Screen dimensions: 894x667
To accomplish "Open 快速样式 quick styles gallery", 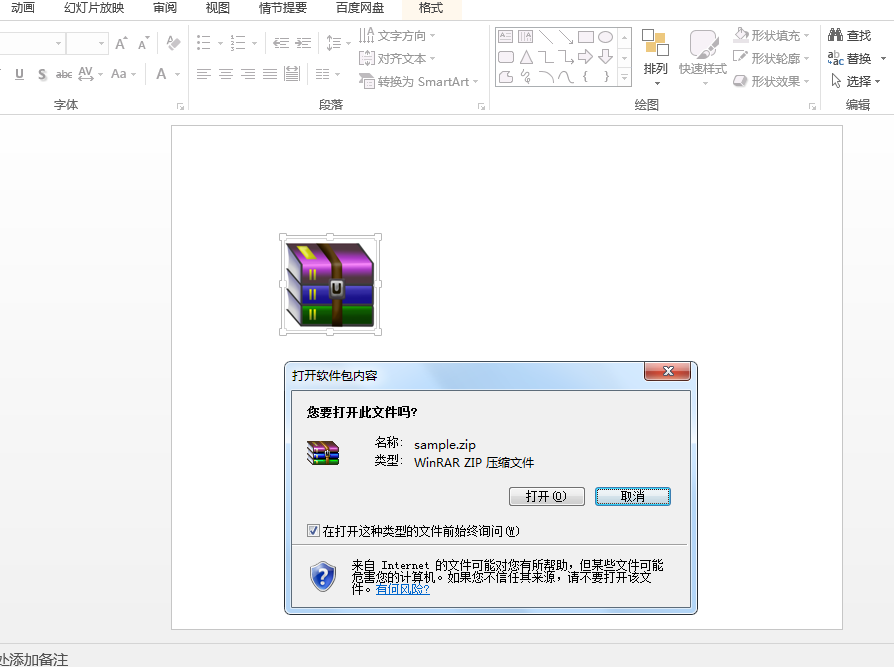I will 703,58.
